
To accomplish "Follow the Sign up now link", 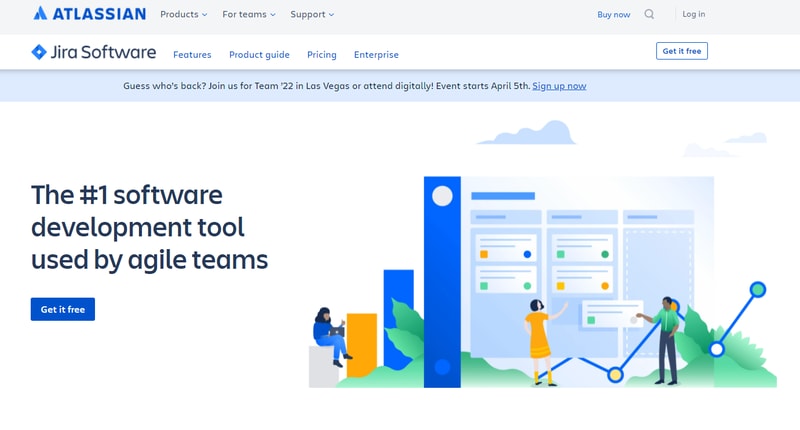I will [x=559, y=86].
